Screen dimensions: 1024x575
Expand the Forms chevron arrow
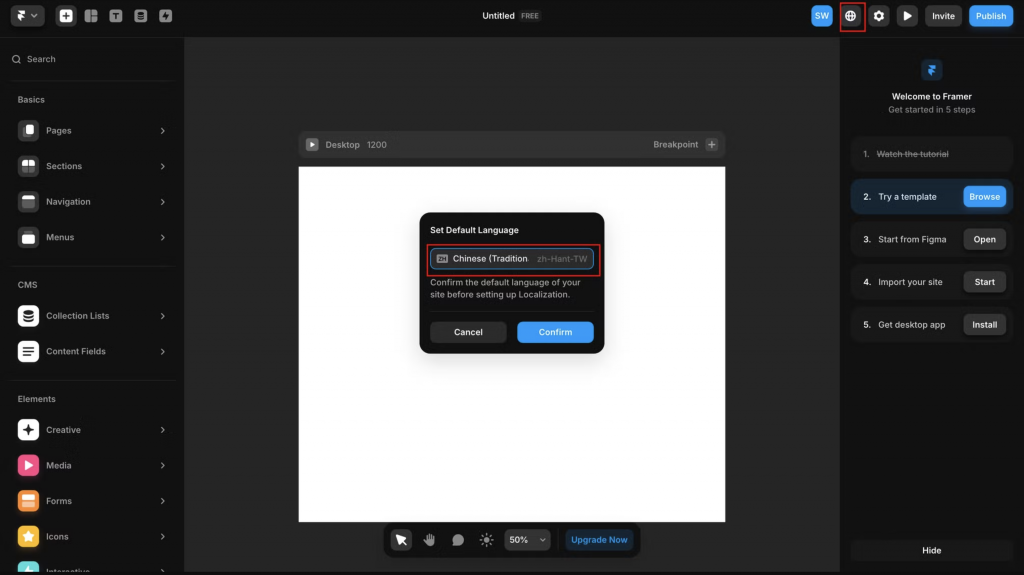click(163, 501)
